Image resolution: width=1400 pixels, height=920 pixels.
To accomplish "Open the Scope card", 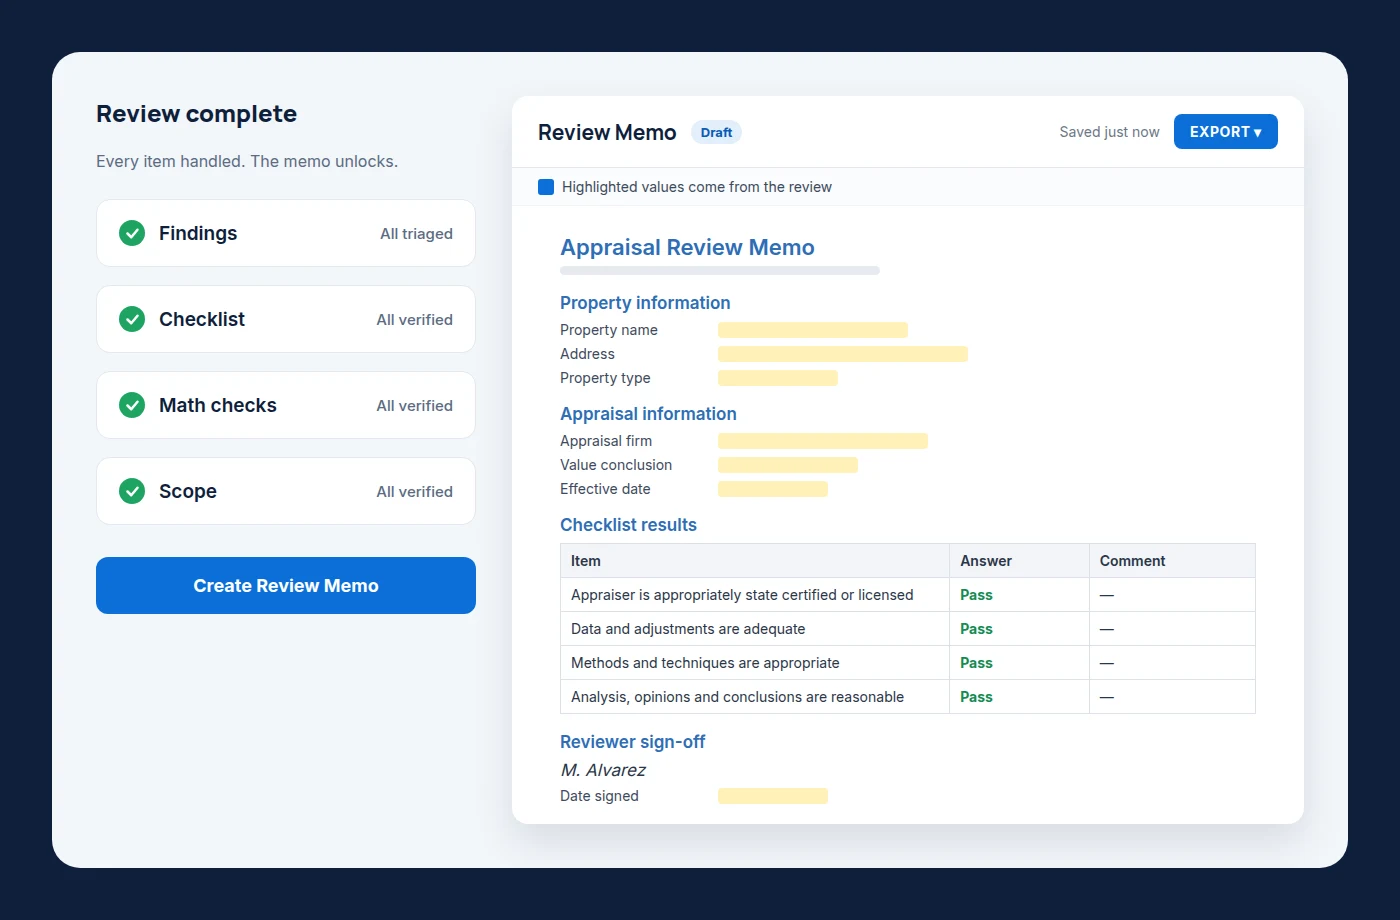I will [x=286, y=491].
